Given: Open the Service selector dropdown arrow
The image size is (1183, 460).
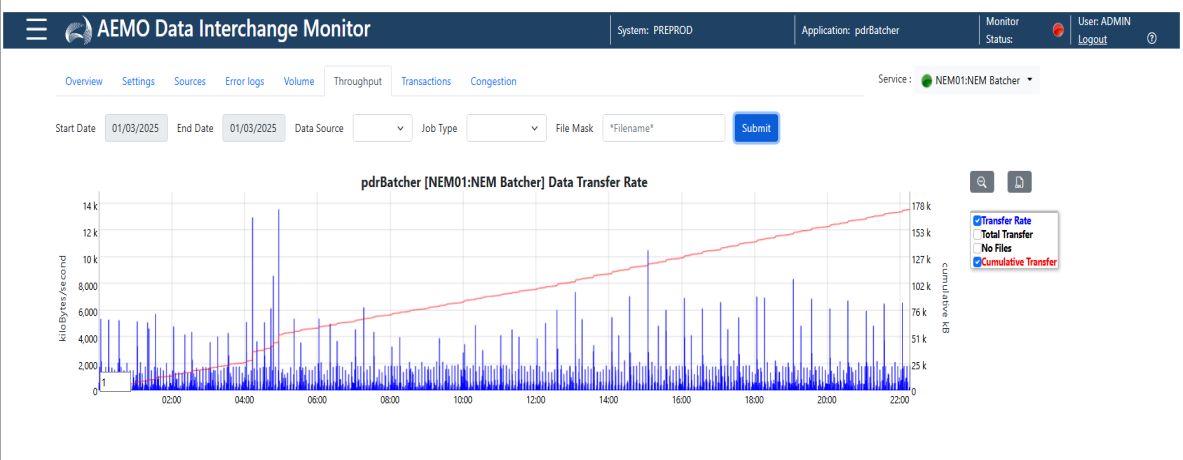Looking at the screenshot, I should [1029, 79].
